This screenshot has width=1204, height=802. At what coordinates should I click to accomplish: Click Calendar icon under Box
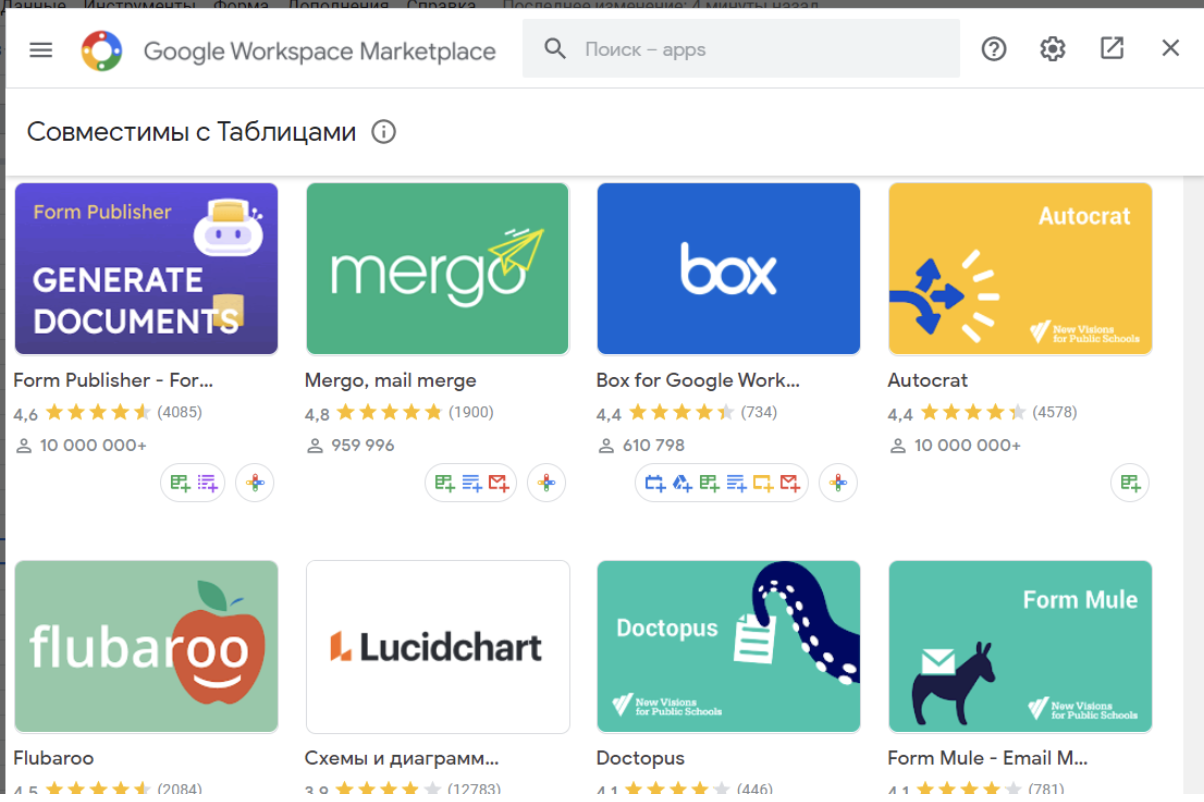click(655, 483)
